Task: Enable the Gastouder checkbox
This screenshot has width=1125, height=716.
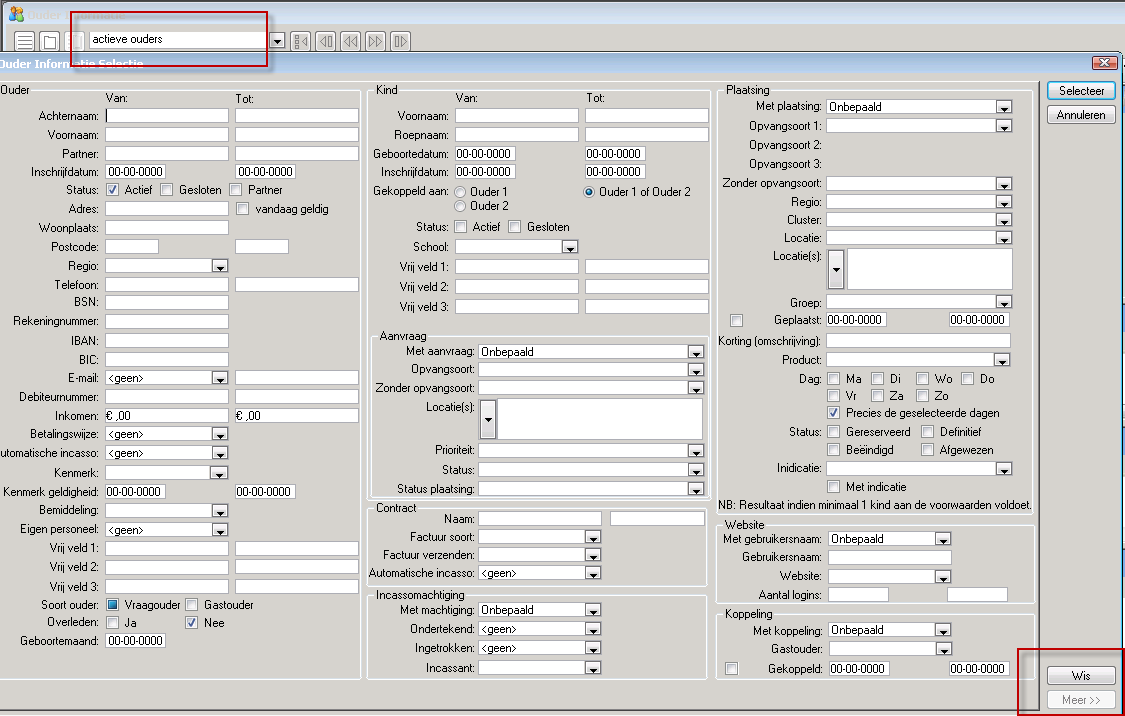Action: tap(191, 604)
